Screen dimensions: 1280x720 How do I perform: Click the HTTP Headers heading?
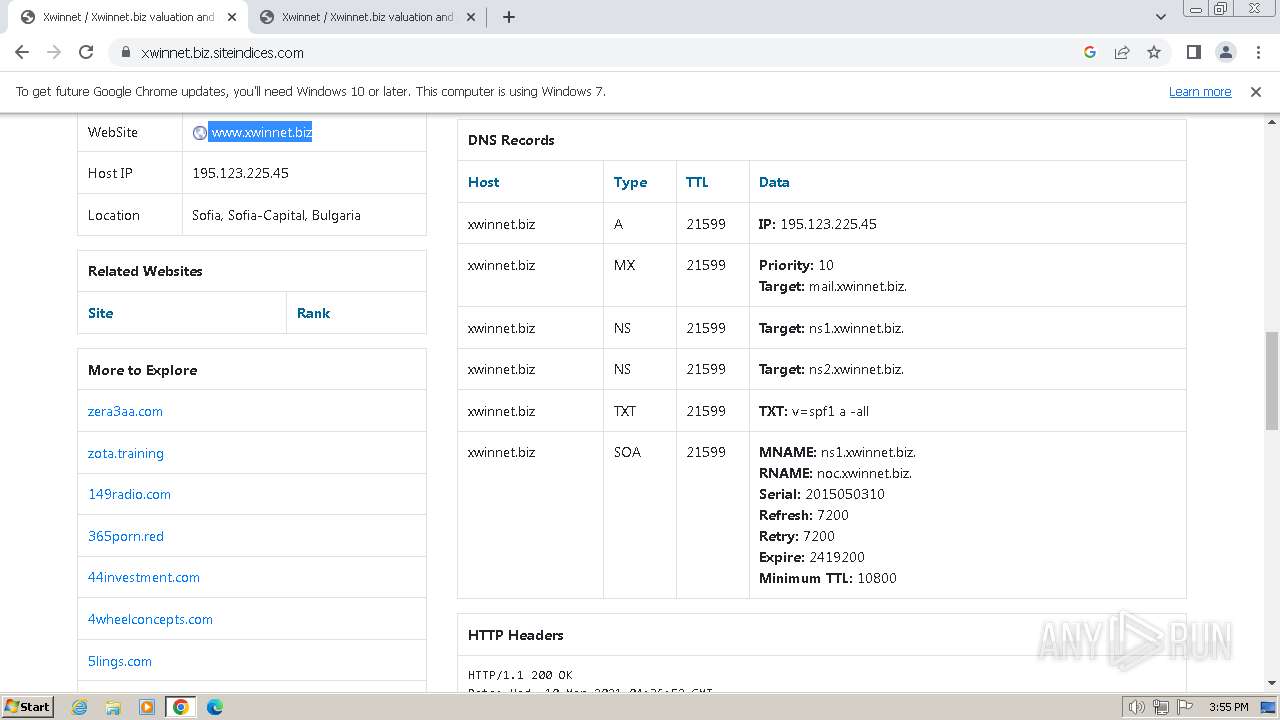(515, 635)
